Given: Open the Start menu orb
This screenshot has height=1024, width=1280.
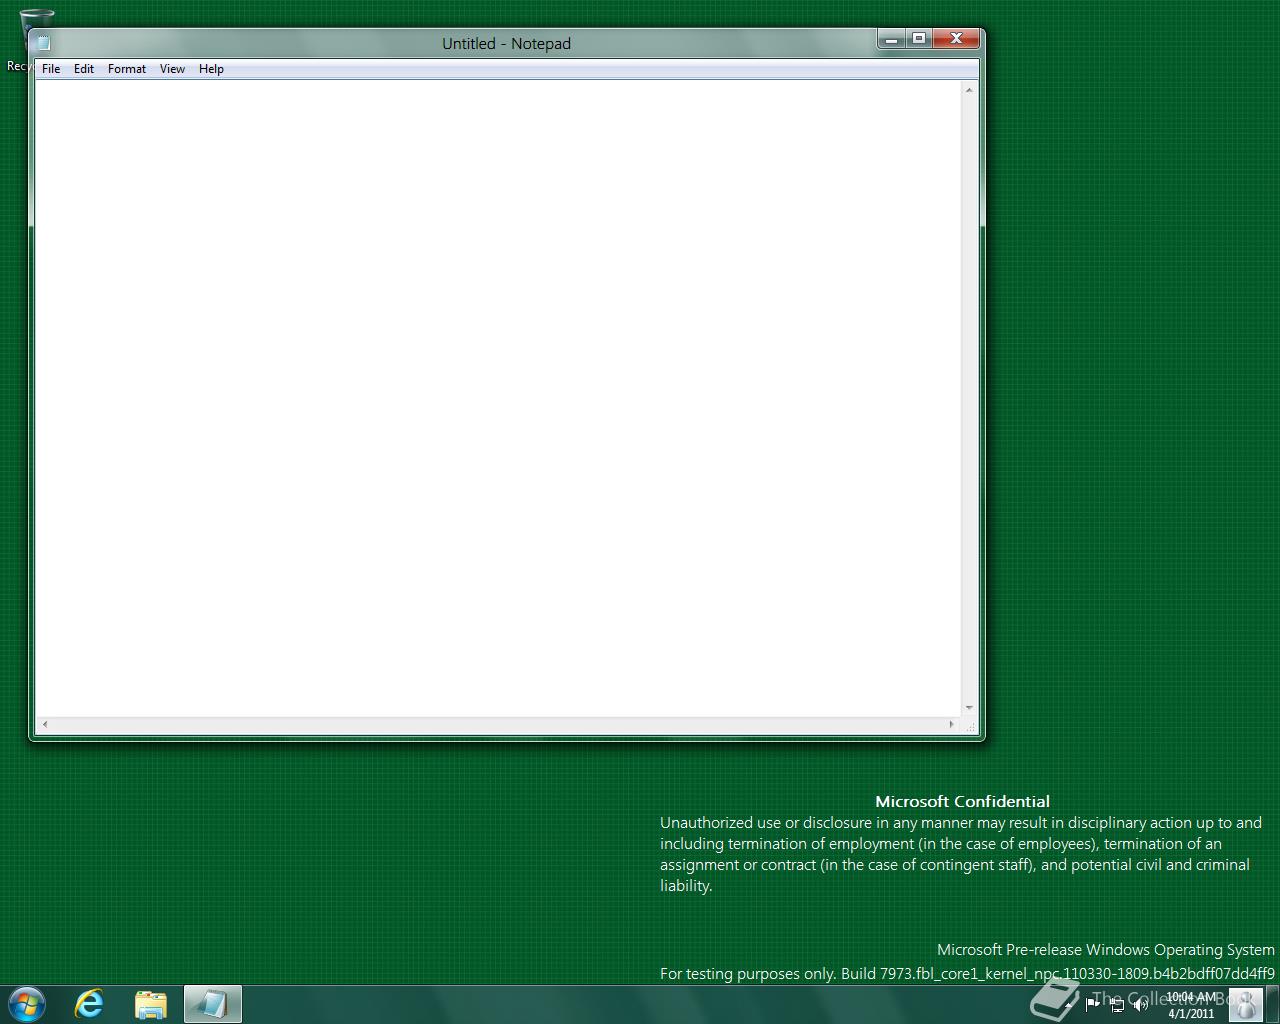Looking at the screenshot, I should tap(26, 1004).
